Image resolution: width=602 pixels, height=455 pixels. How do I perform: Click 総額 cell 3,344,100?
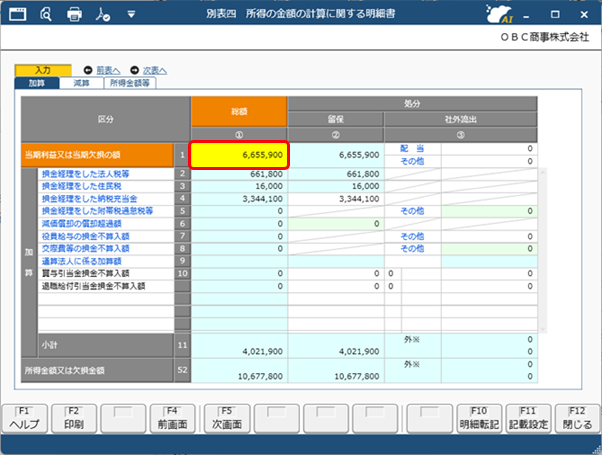click(x=239, y=199)
